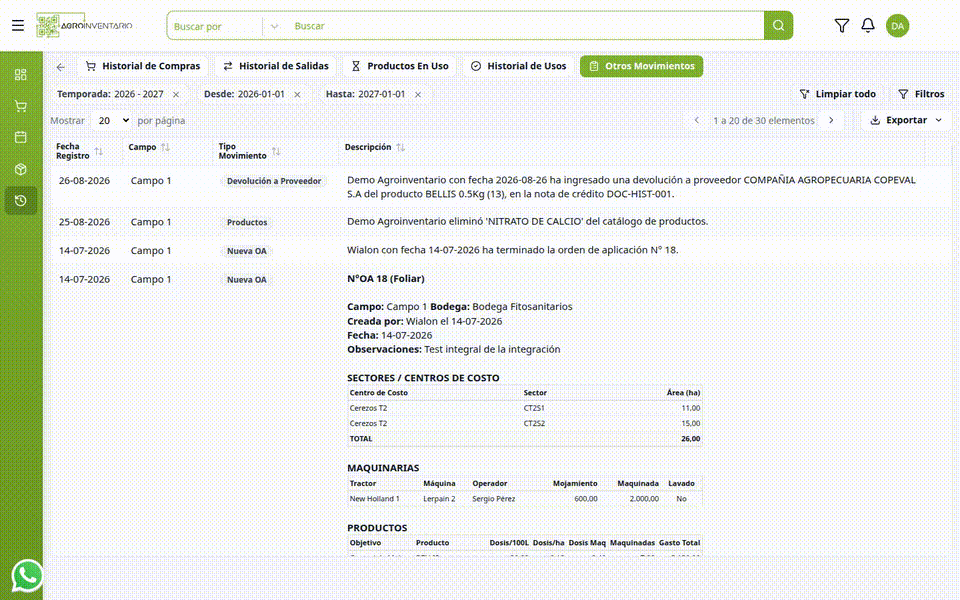Click the Productos movement type badge
960x600 pixels.
coord(247,222)
